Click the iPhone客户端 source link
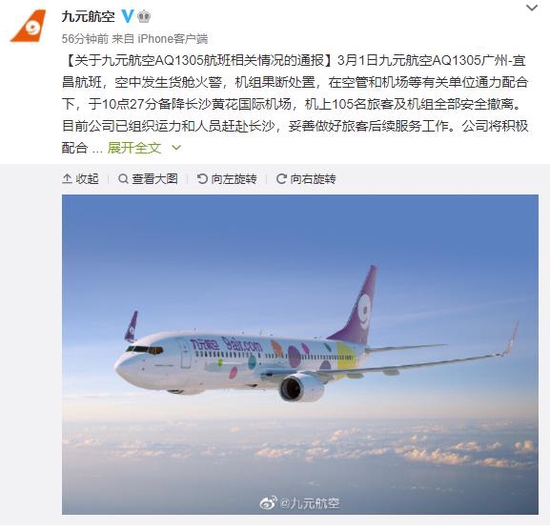The image size is (550, 531). coord(173,39)
